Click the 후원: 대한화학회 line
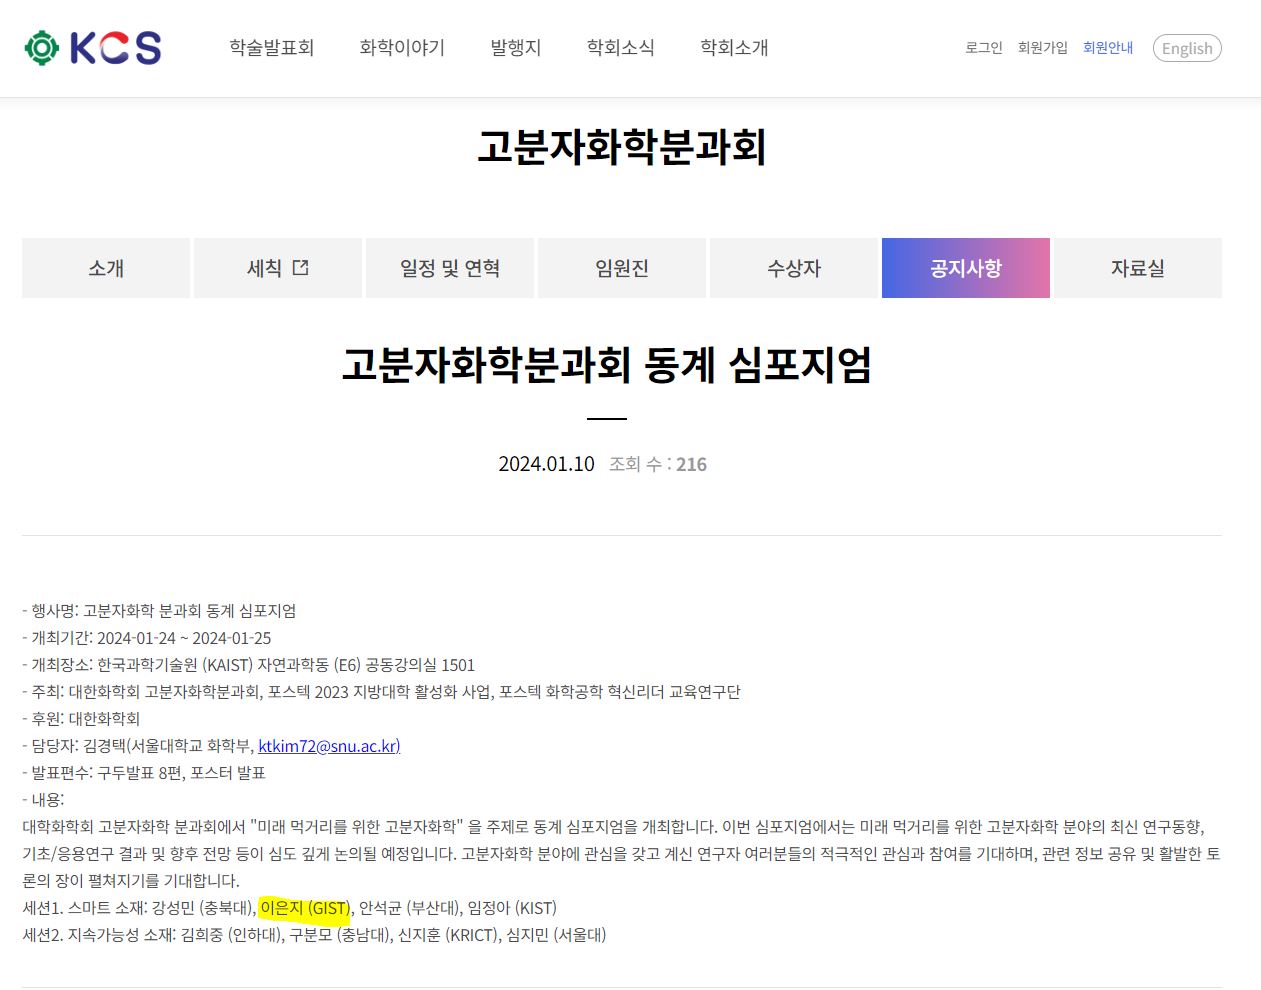Viewport: 1261px width, 990px height. click(81, 719)
